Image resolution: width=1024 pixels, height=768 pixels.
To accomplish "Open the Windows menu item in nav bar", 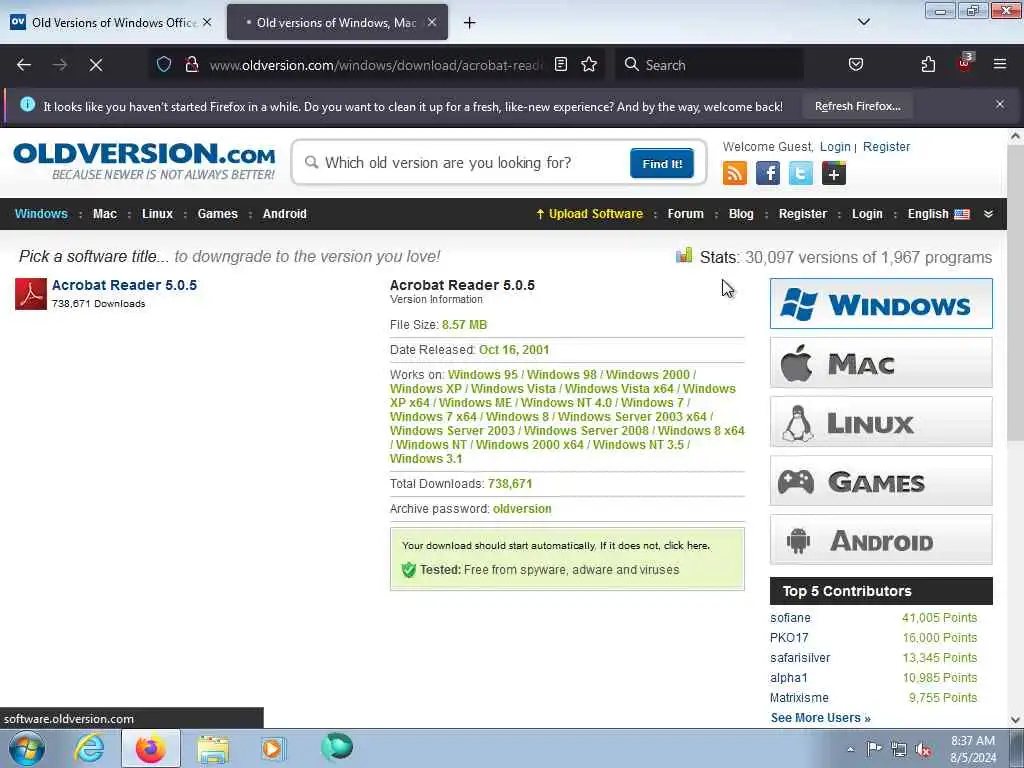I will tap(41, 214).
